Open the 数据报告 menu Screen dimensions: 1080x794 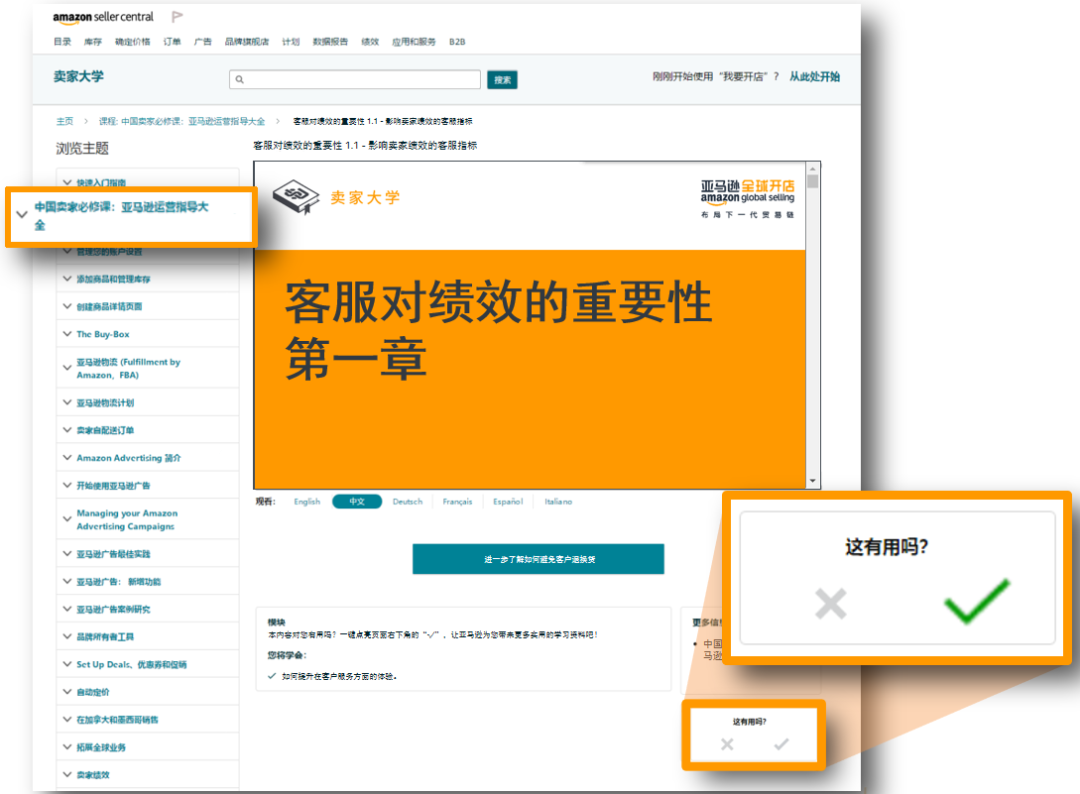click(333, 42)
